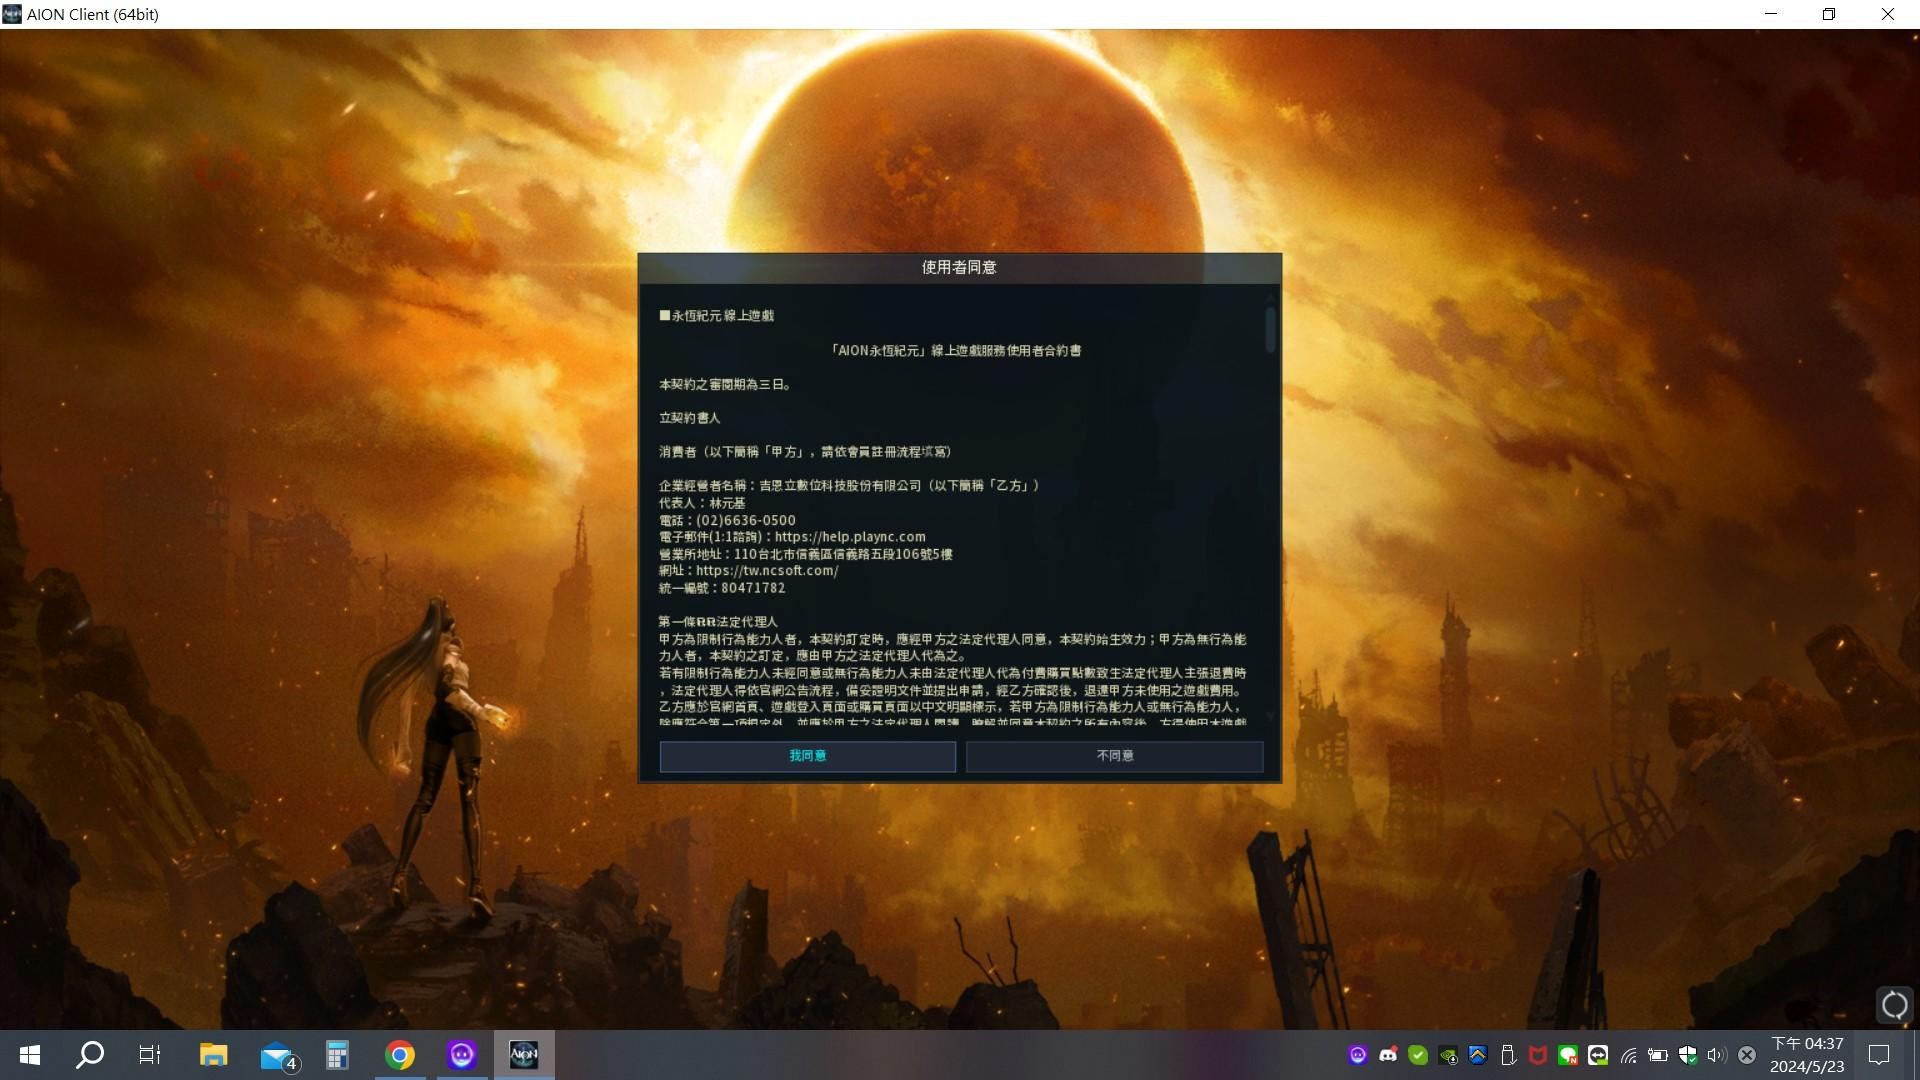The width and height of the screenshot is (1920, 1080).
Task: Click the https://help.plaync.com text
Action: [850, 537]
